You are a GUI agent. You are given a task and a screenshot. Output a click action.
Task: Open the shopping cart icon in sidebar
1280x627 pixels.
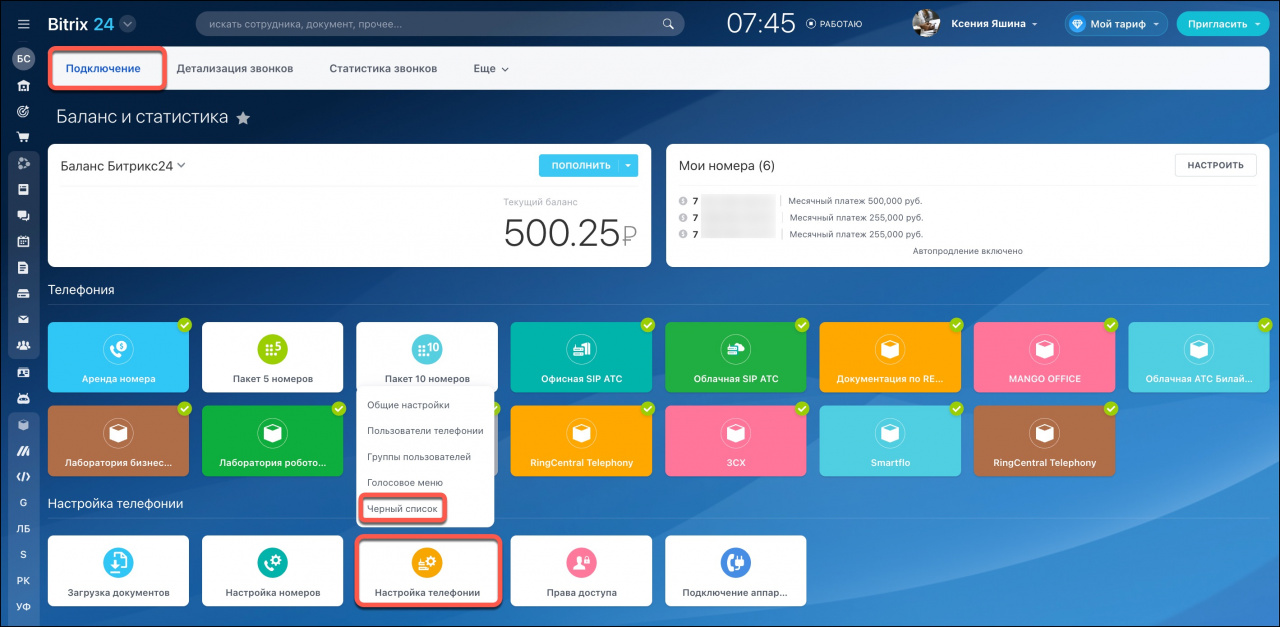24,137
